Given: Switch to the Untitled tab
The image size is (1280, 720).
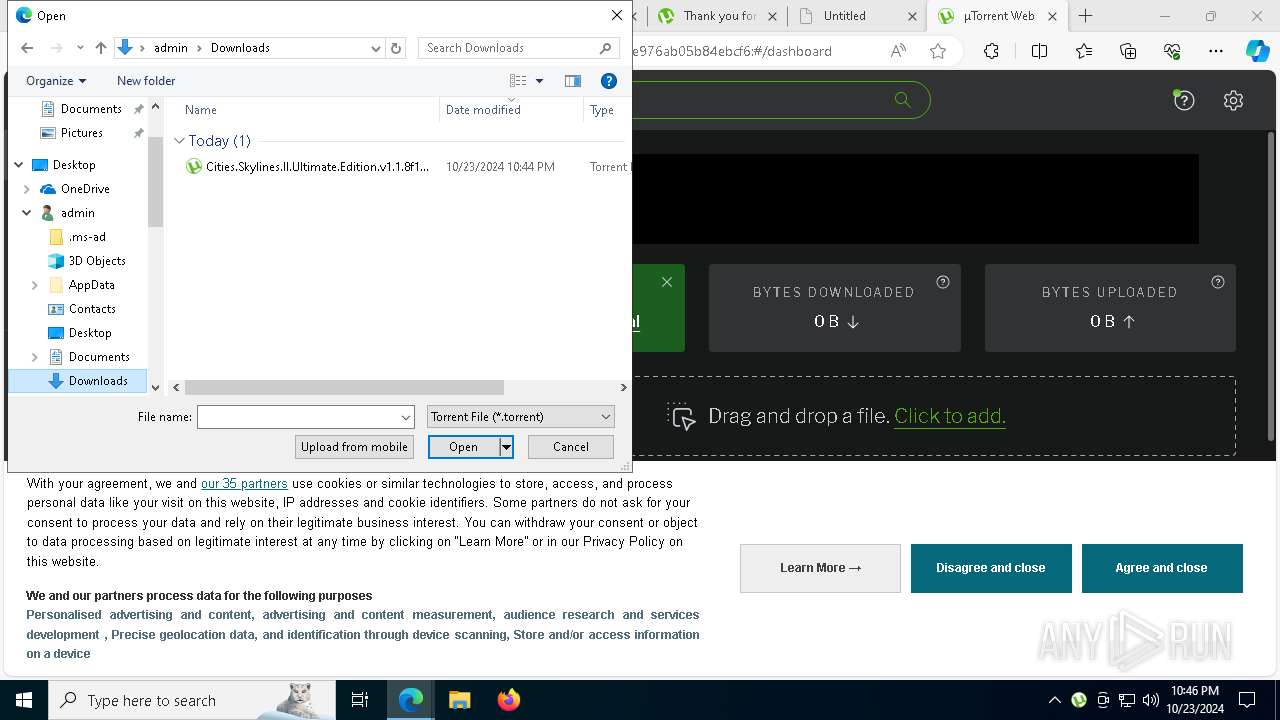Looking at the screenshot, I should (x=845, y=16).
